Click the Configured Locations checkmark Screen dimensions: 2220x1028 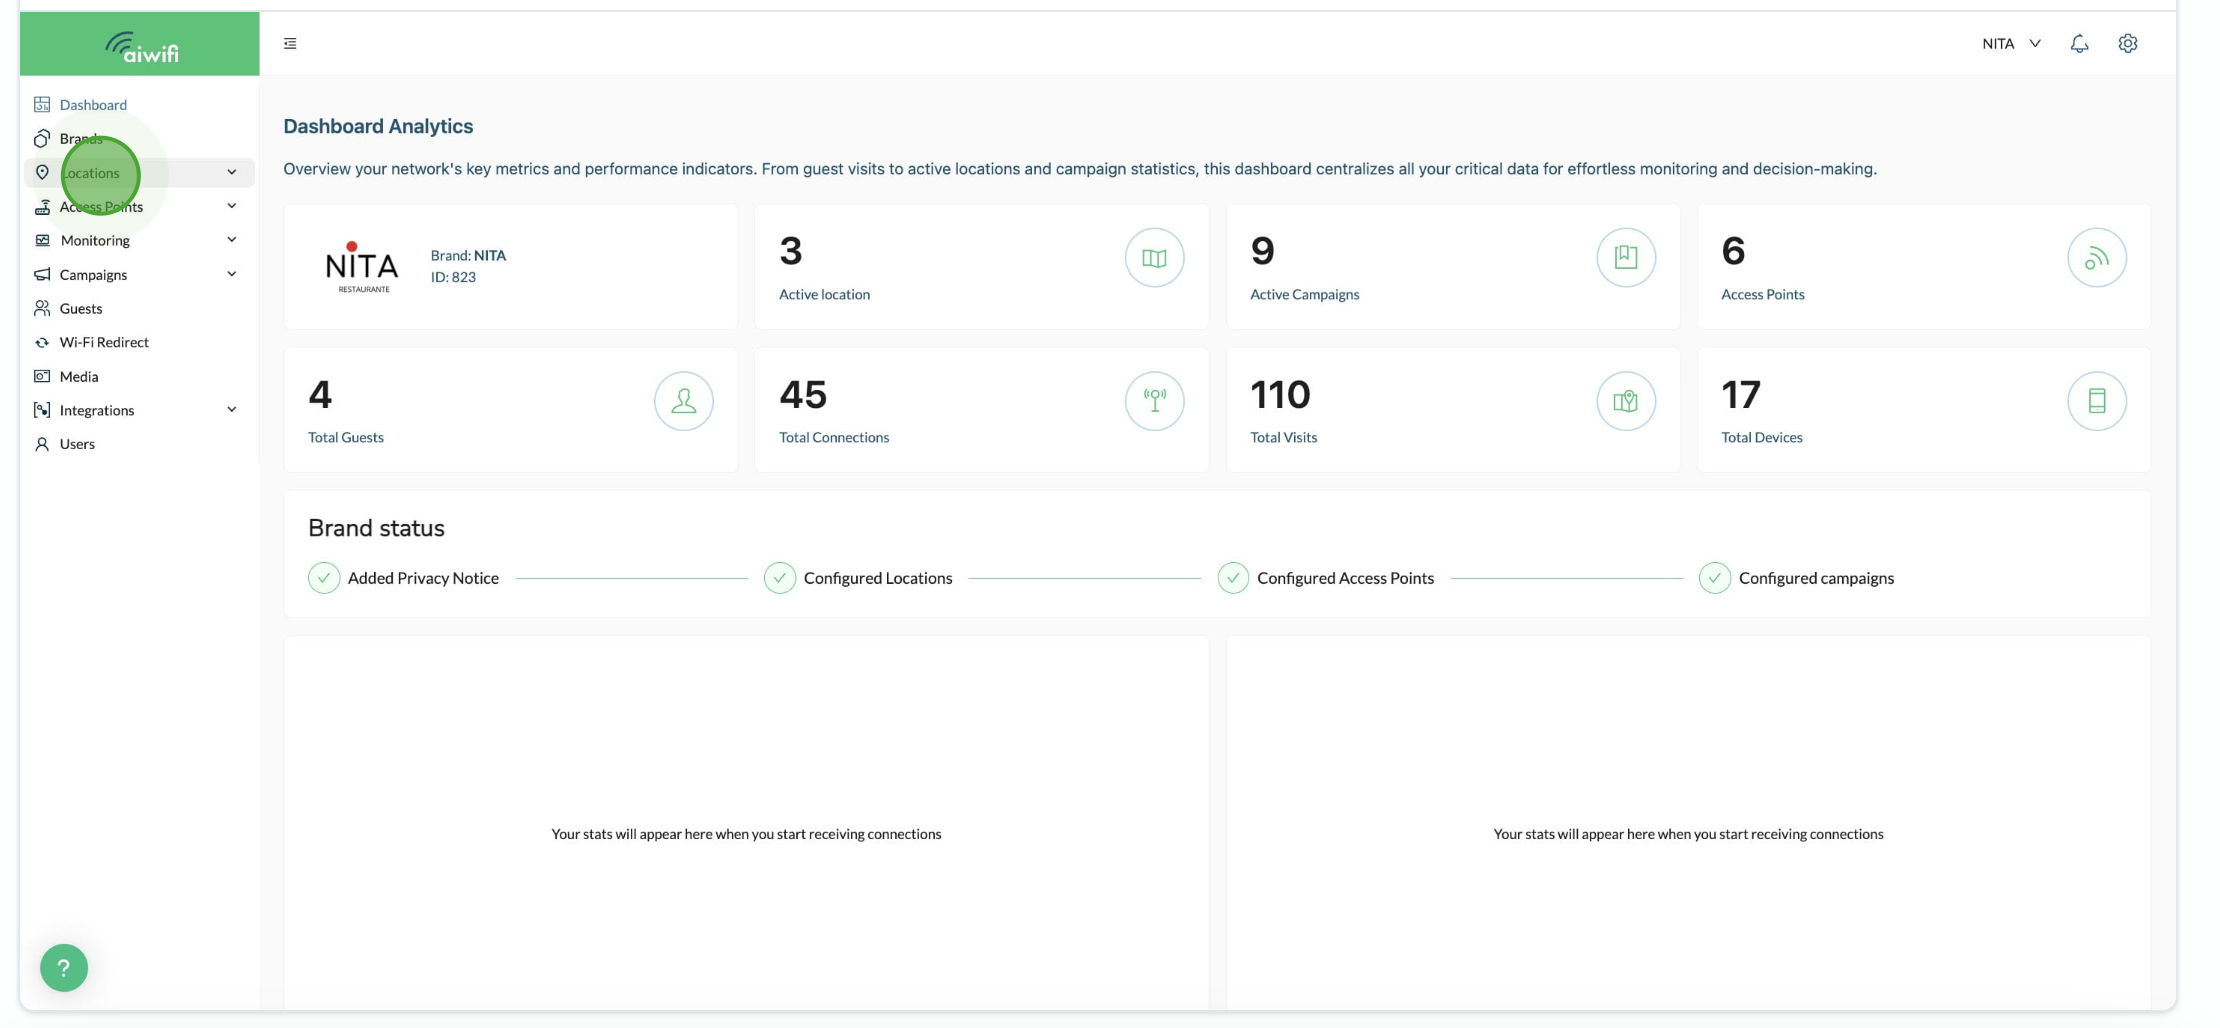tap(780, 578)
